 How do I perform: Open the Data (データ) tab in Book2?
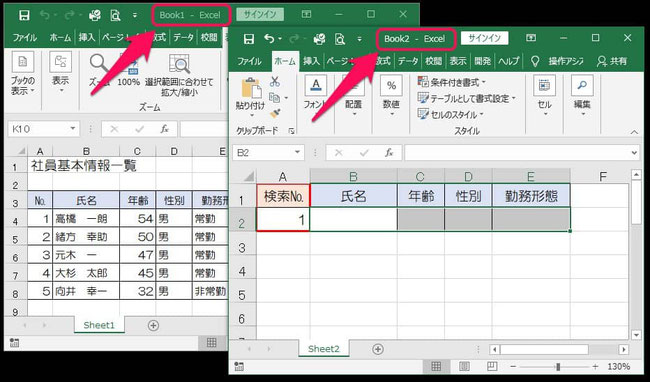408,61
